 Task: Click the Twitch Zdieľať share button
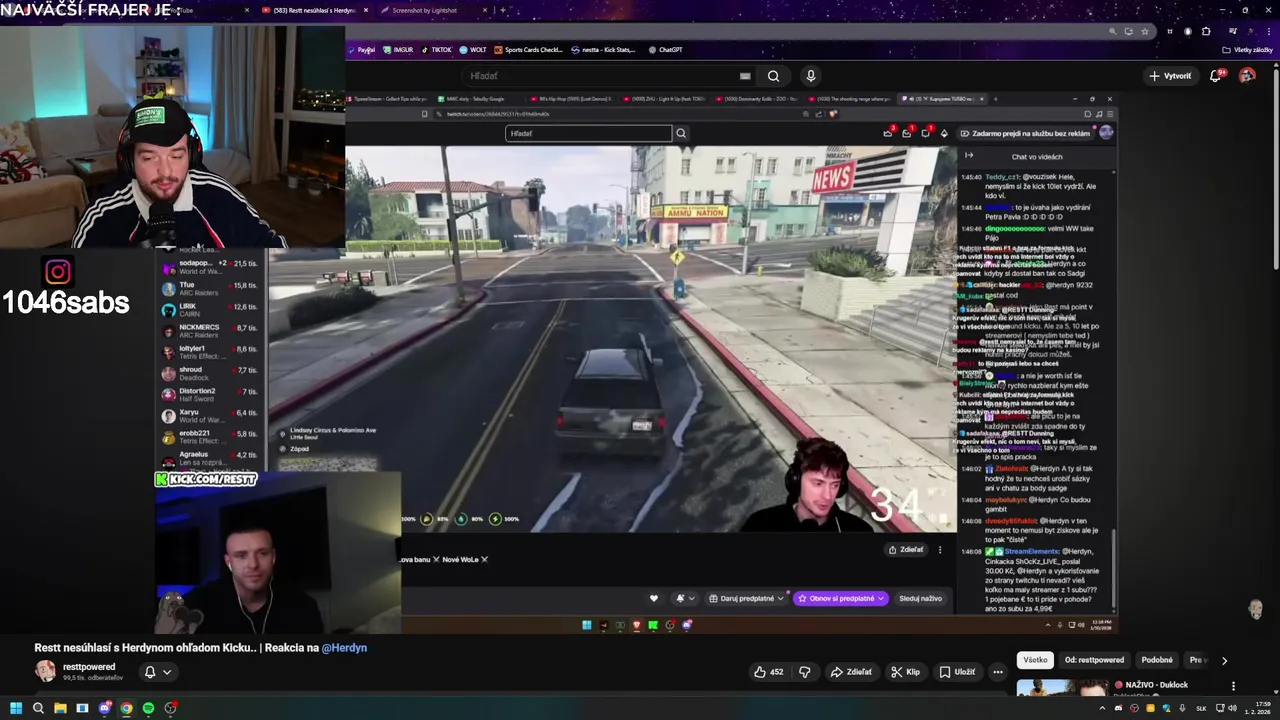pos(906,549)
